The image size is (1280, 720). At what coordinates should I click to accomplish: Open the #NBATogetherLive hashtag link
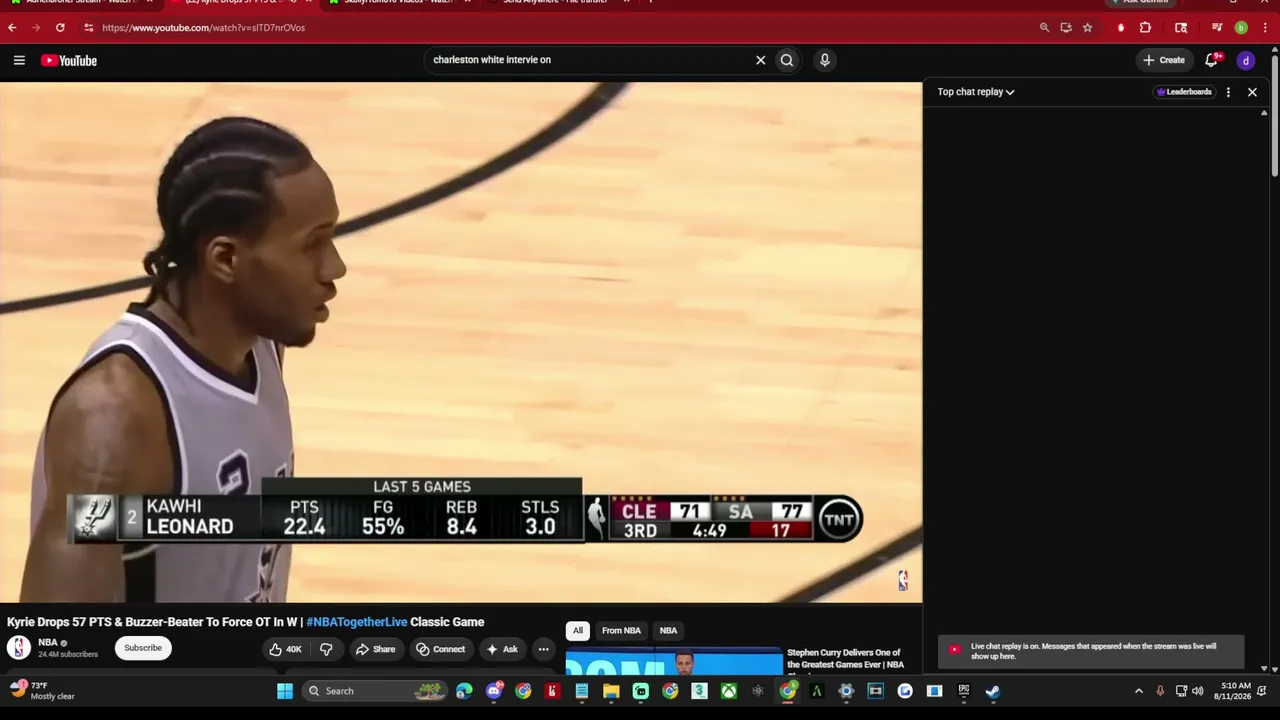coord(357,622)
